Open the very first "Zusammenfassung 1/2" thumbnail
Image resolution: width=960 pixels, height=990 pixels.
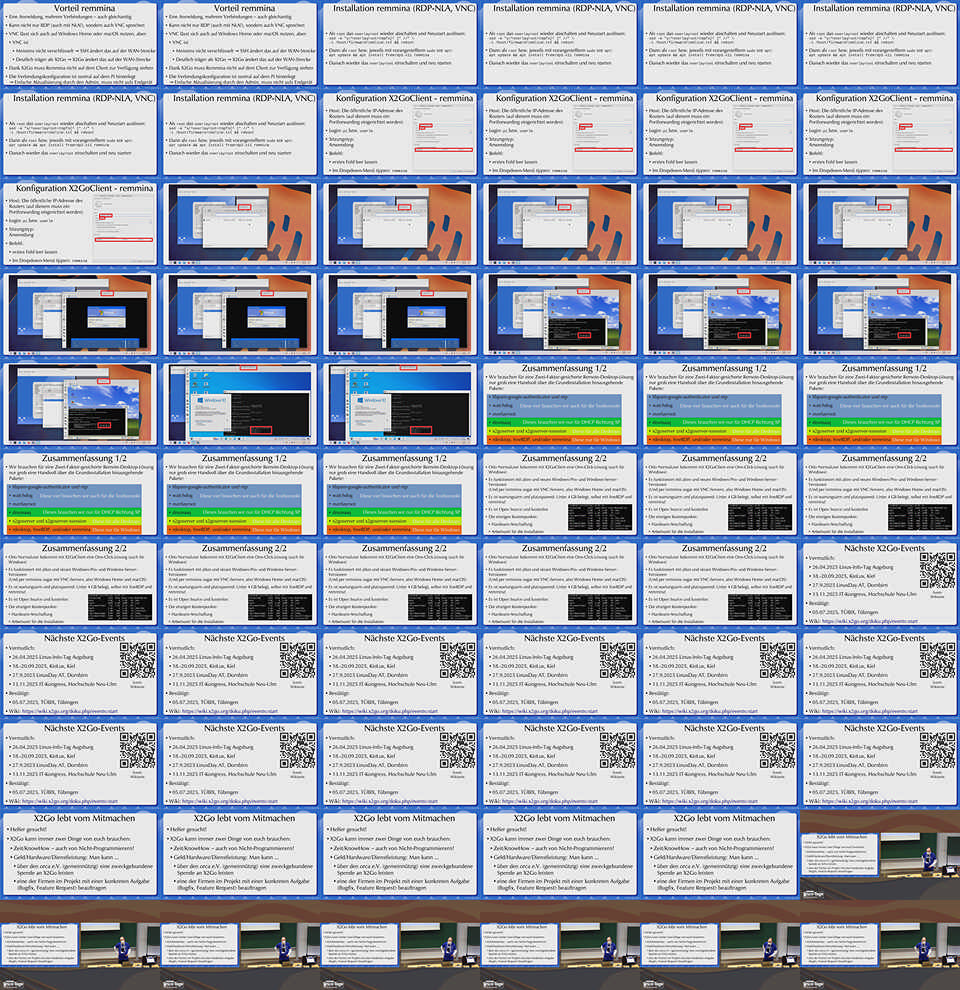(560, 404)
